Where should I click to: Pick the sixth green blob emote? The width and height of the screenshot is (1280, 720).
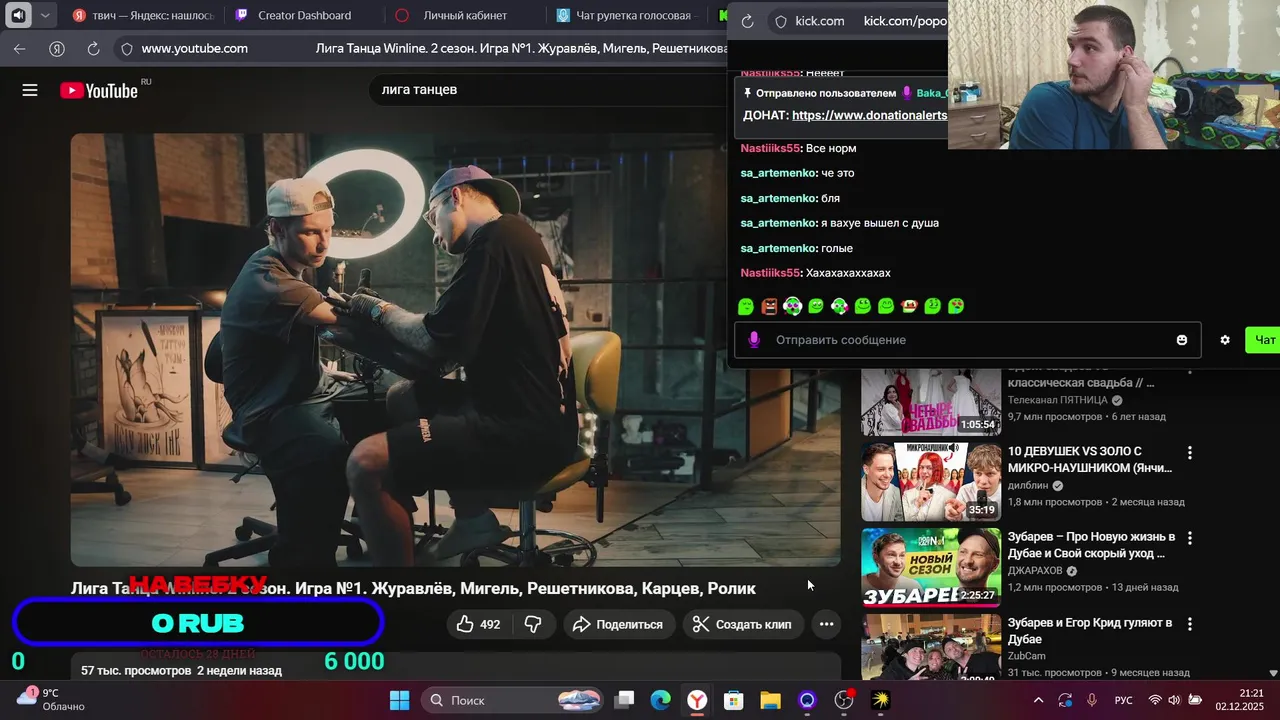[862, 306]
